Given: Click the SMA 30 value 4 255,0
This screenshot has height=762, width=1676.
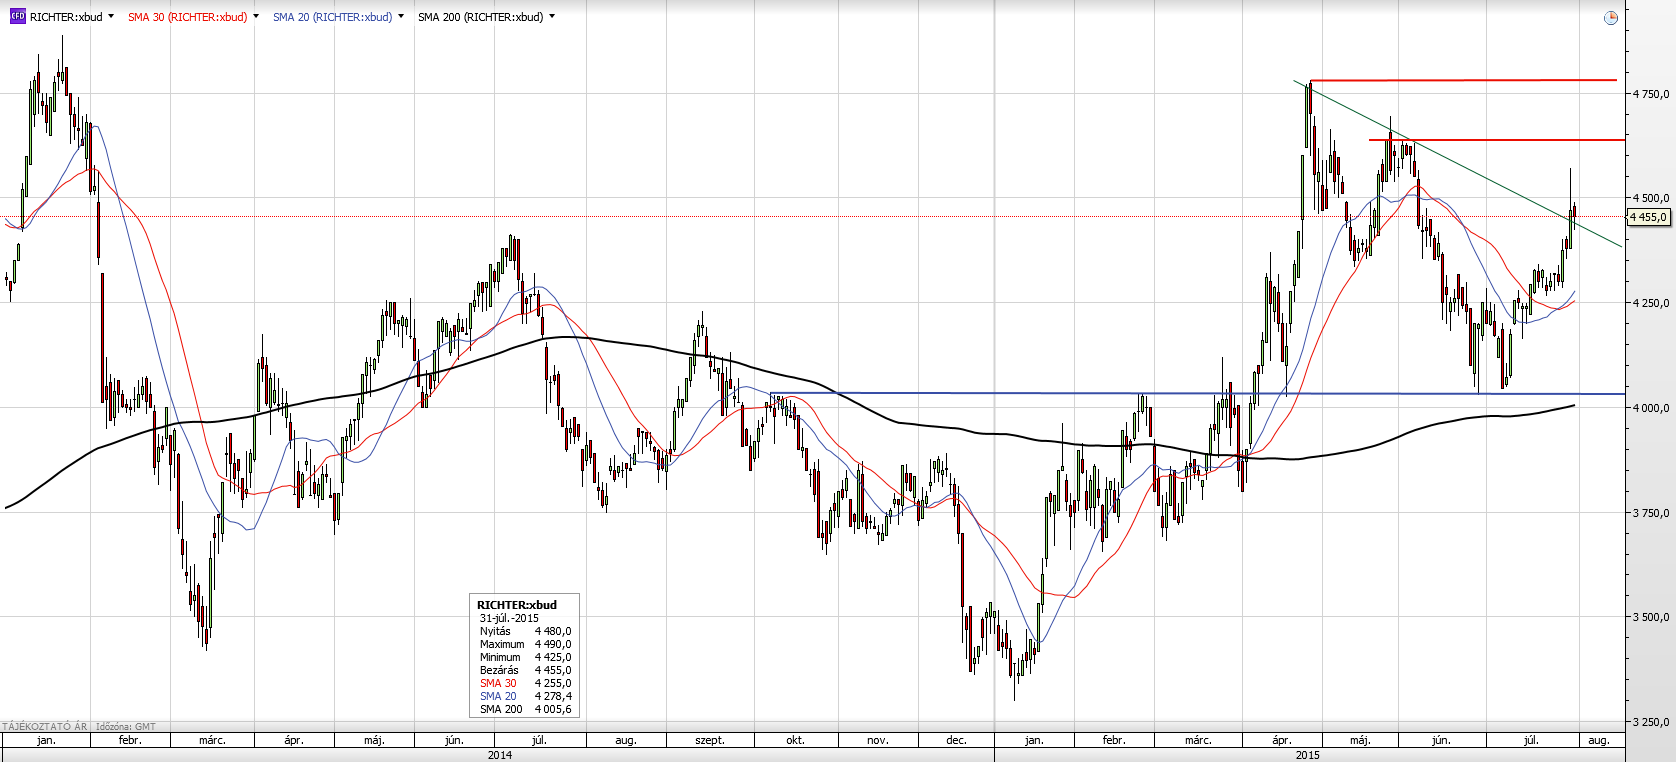Looking at the screenshot, I should (553, 683).
